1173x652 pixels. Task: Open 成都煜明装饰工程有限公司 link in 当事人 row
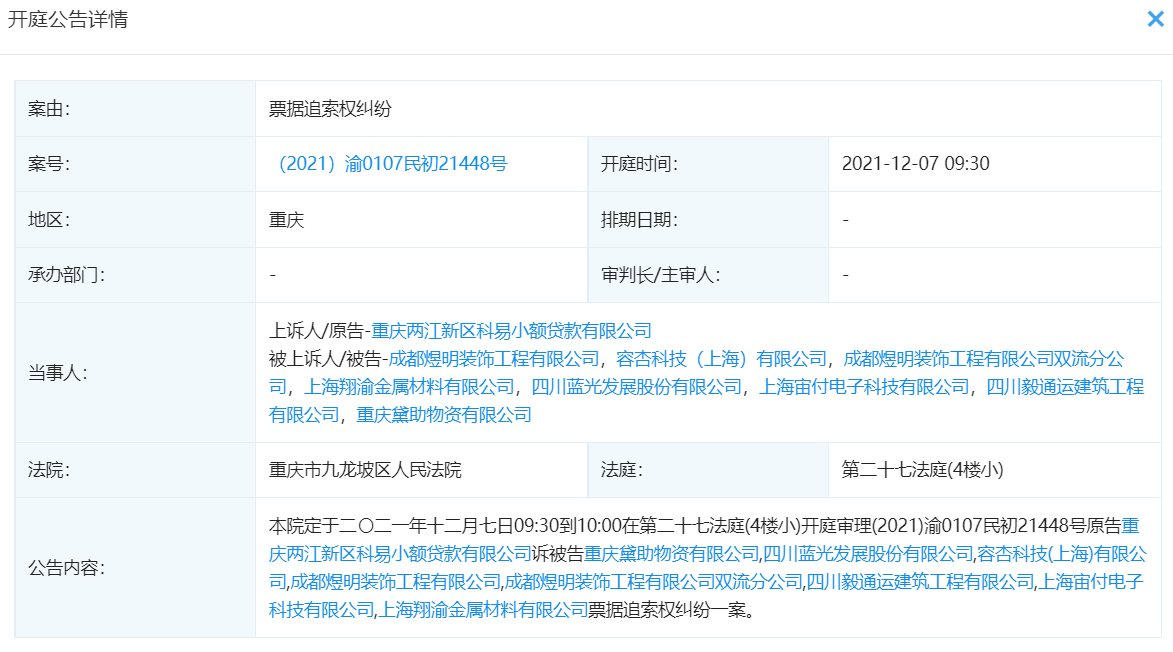(x=494, y=359)
